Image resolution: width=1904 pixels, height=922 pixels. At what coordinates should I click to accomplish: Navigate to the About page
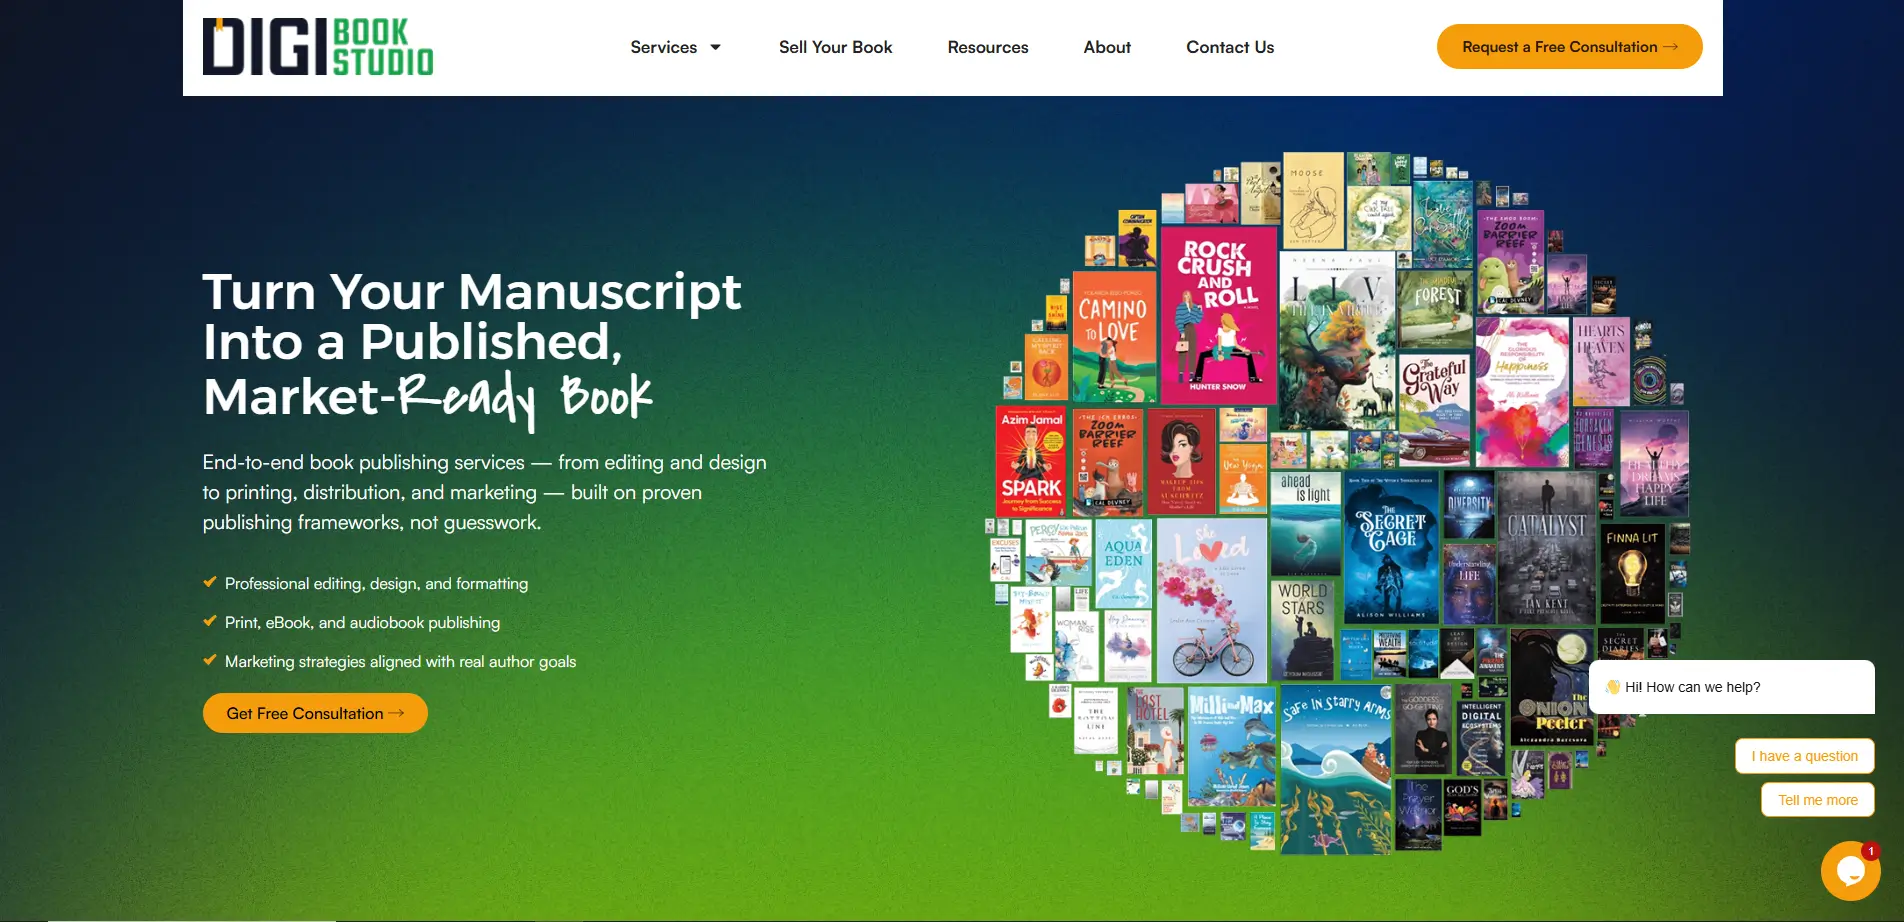[x=1107, y=47]
